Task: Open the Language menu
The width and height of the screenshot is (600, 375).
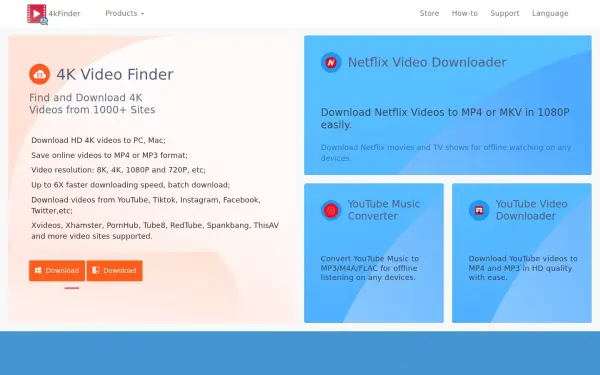Action: 550,13
